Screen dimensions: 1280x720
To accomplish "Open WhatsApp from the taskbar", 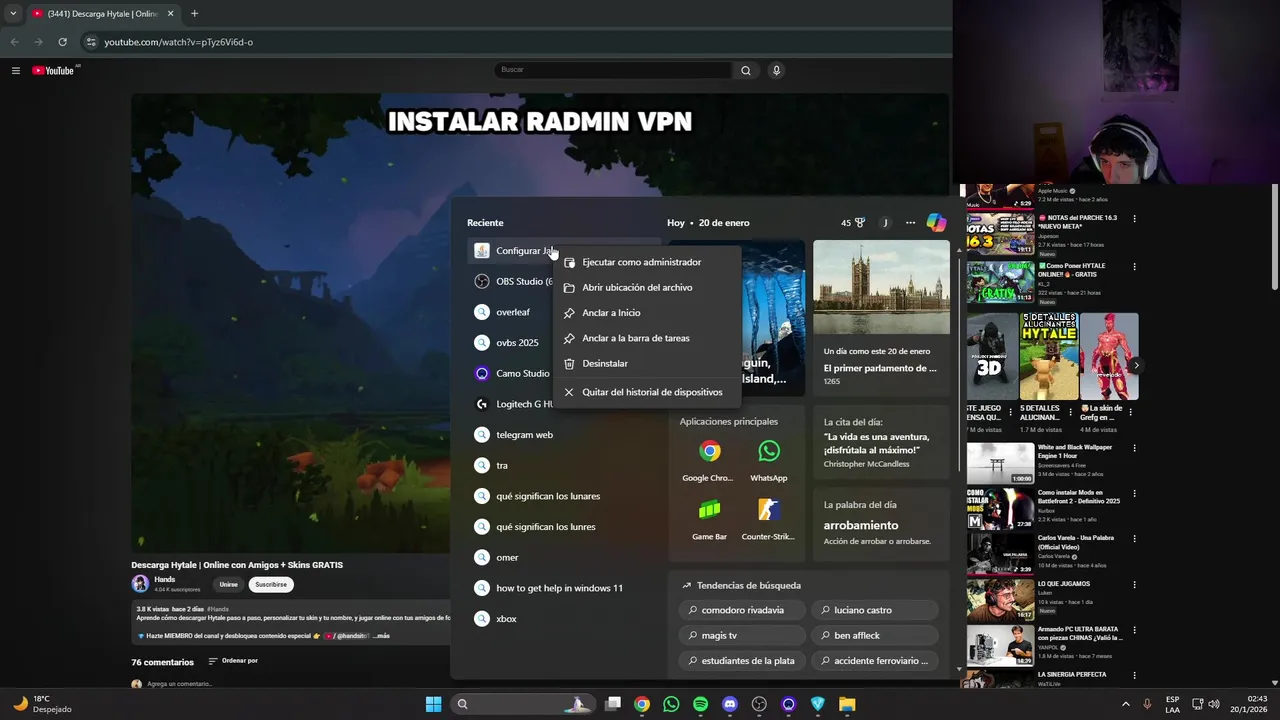I will coord(671,704).
